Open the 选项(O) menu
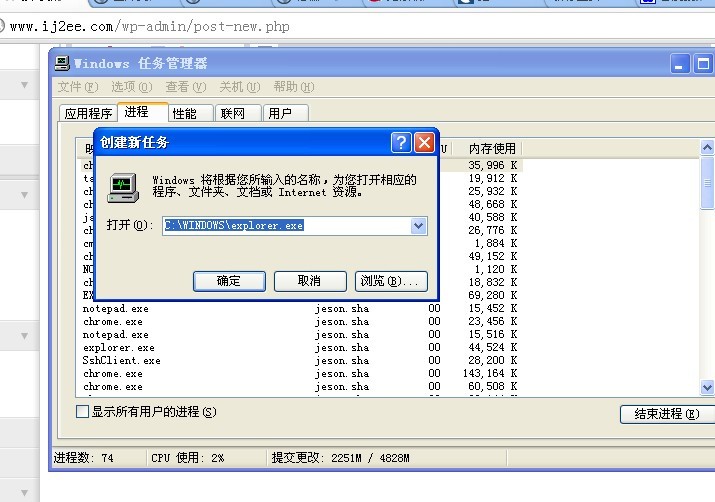Image resolution: width=715 pixels, height=502 pixels. pos(132,87)
